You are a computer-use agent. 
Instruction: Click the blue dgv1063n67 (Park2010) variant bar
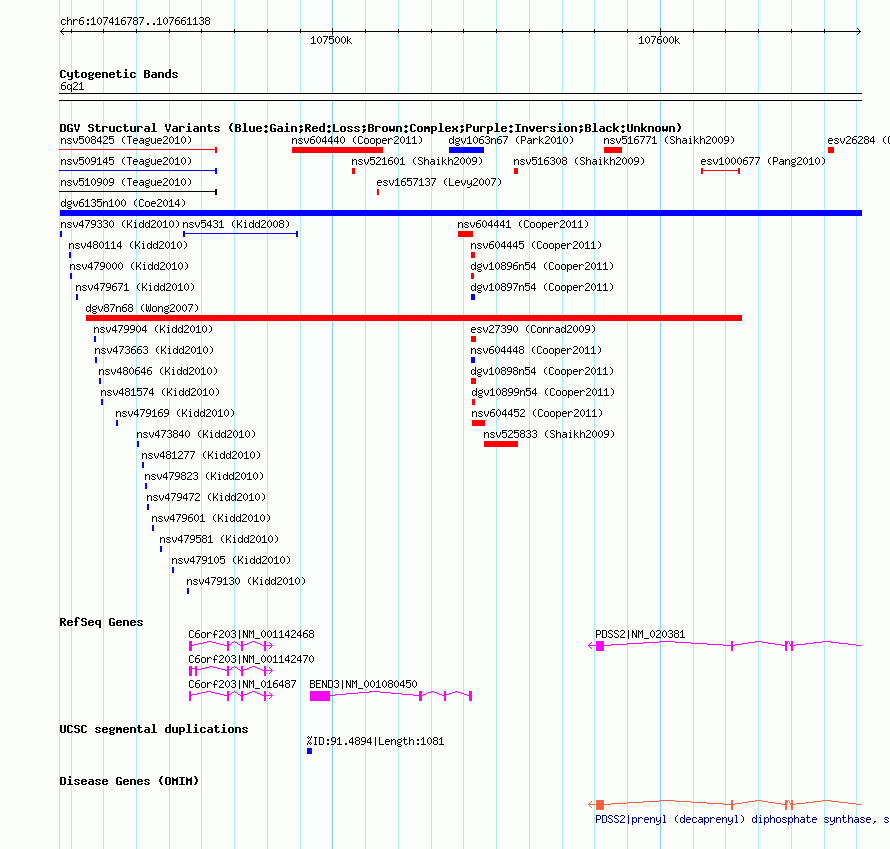tap(466, 150)
